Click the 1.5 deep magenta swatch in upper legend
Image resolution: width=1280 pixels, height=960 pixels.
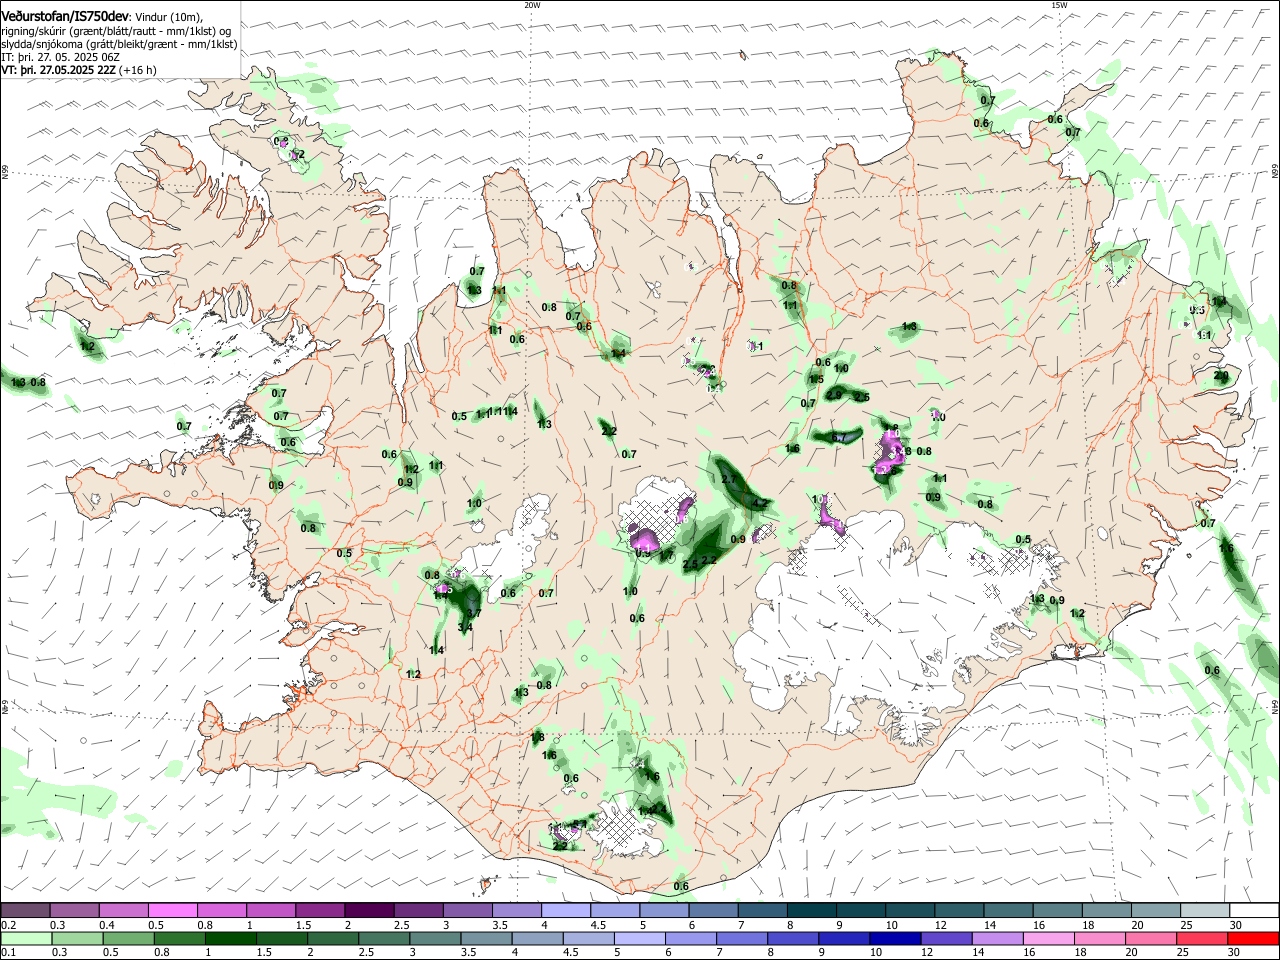click(320, 911)
